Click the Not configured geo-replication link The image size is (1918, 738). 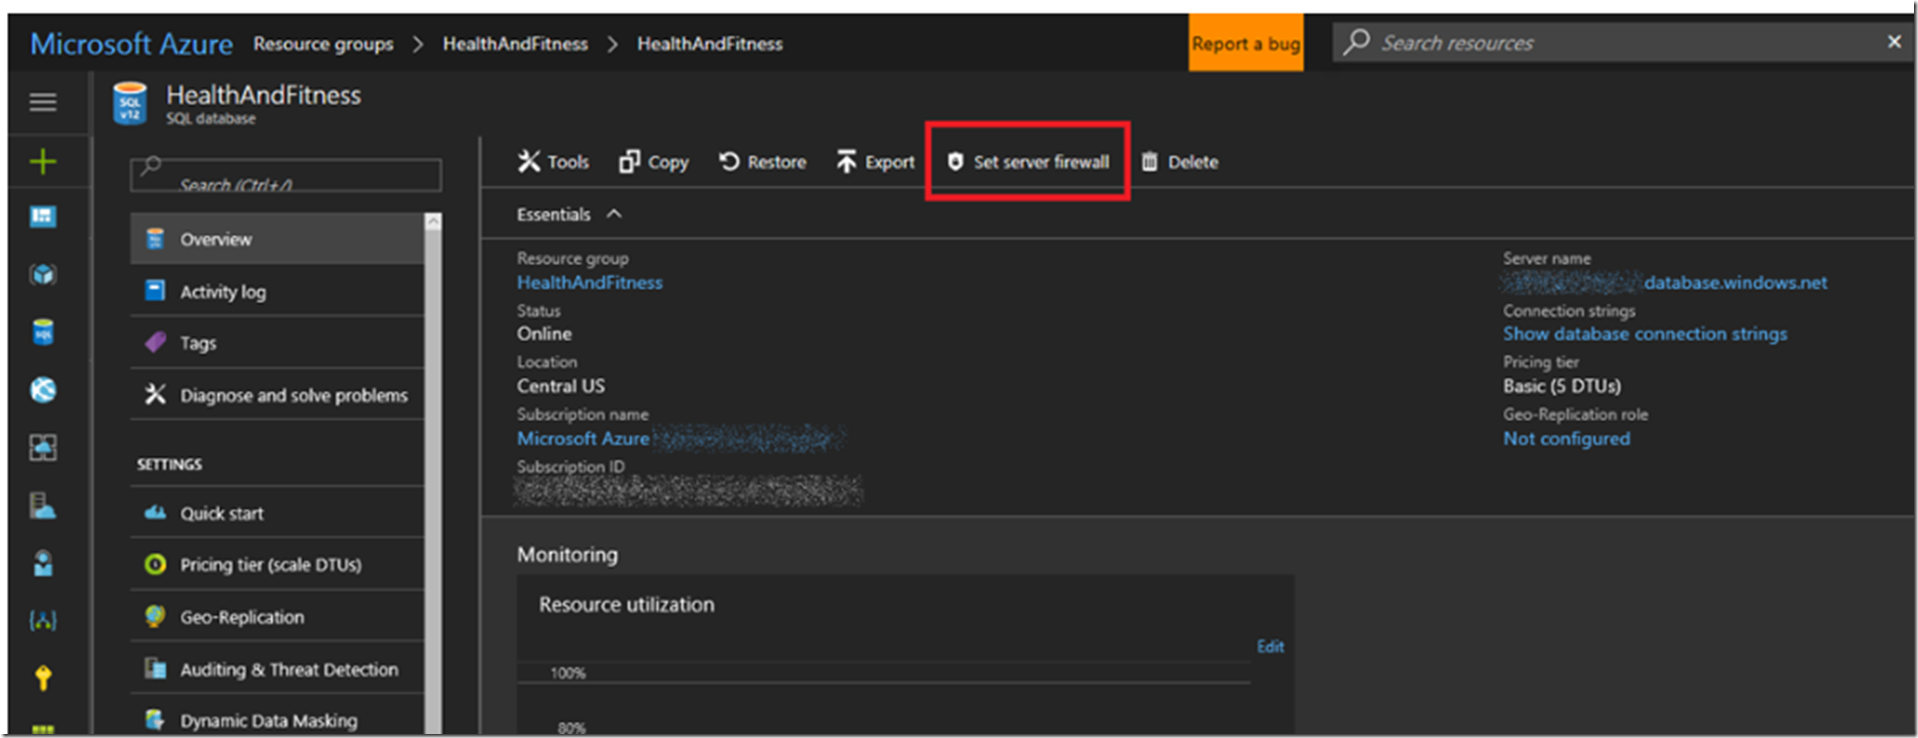point(1566,439)
